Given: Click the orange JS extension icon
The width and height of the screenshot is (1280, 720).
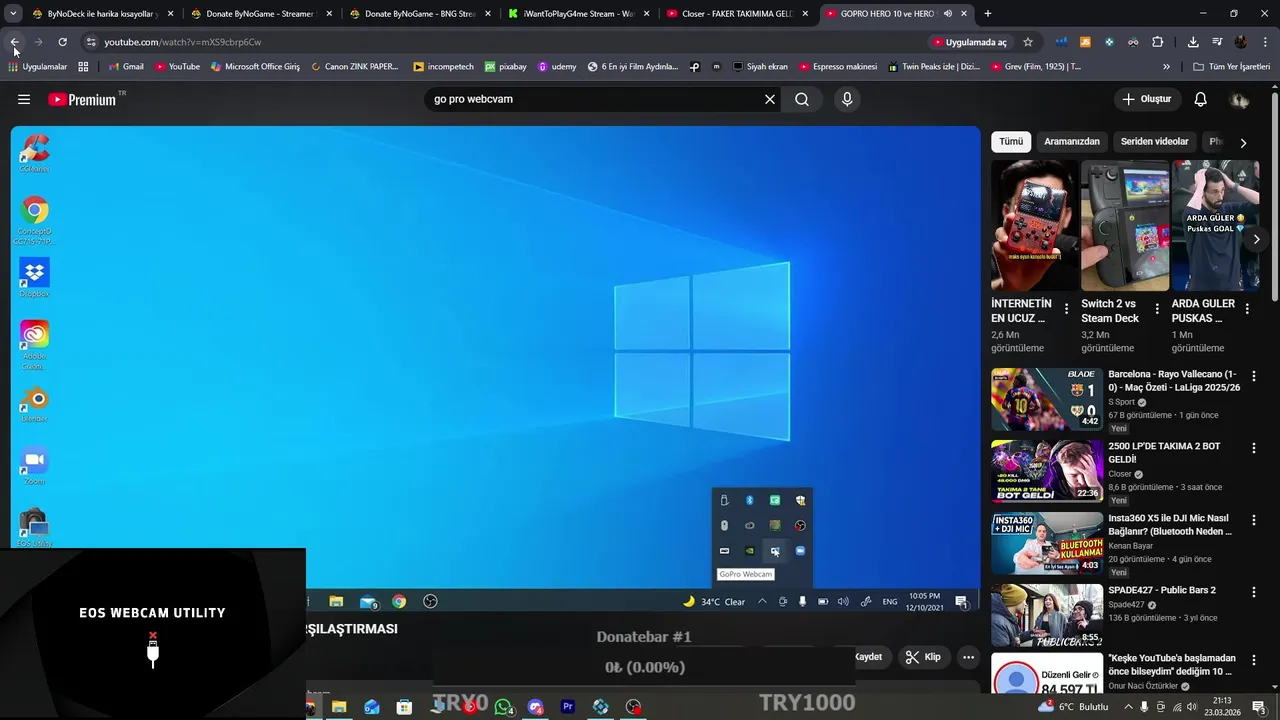Looking at the screenshot, I should click(1085, 42).
